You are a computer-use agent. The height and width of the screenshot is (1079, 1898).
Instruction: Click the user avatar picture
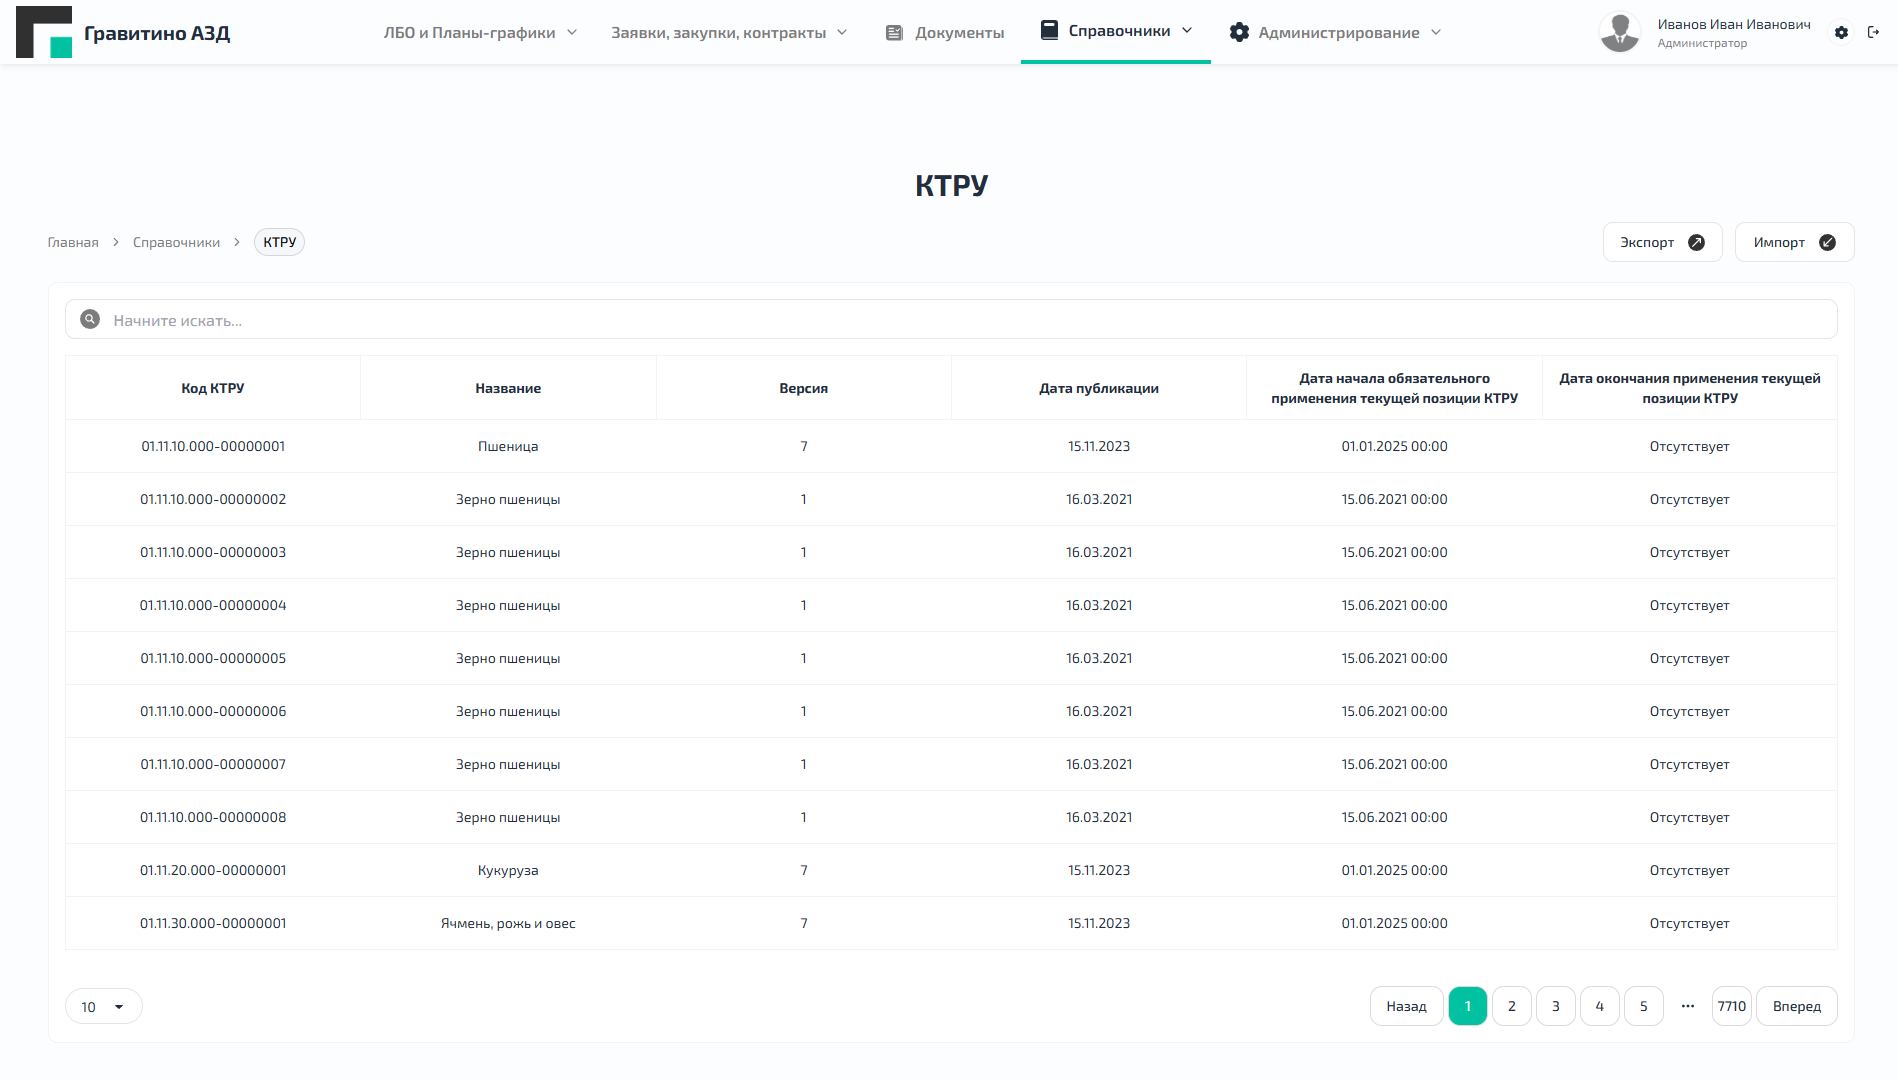click(1619, 32)
